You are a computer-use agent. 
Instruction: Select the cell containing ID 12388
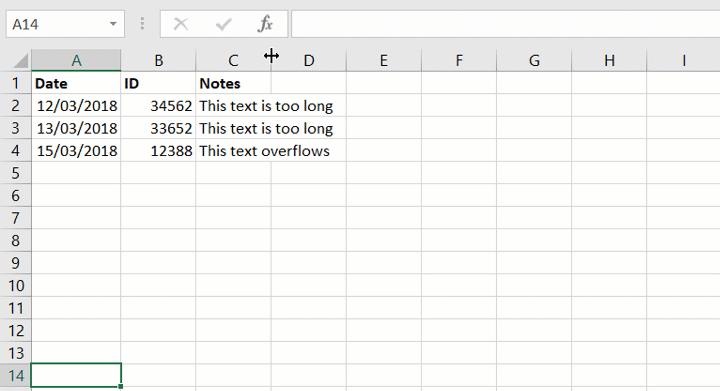(158, 151)
